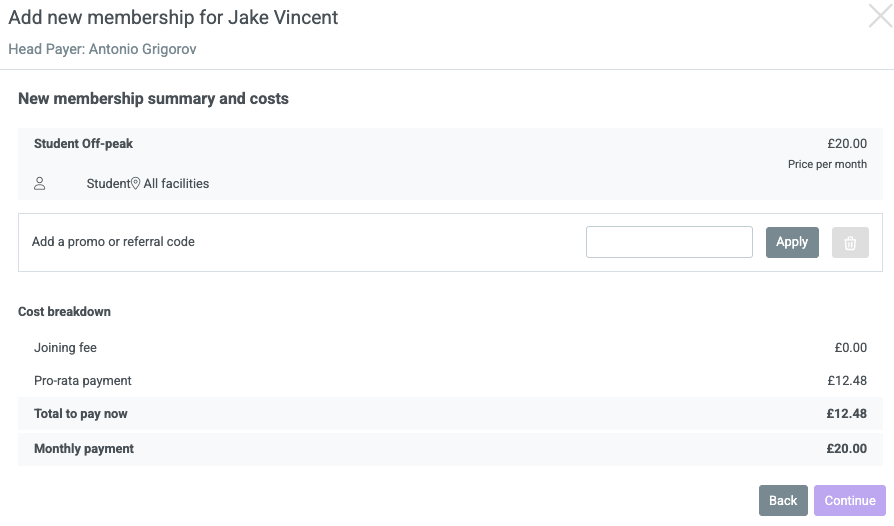Image resolution: width=894 pixels, height=526 pixels.
Task: Go back to the previous step
Action: click(x=783, y=500)
